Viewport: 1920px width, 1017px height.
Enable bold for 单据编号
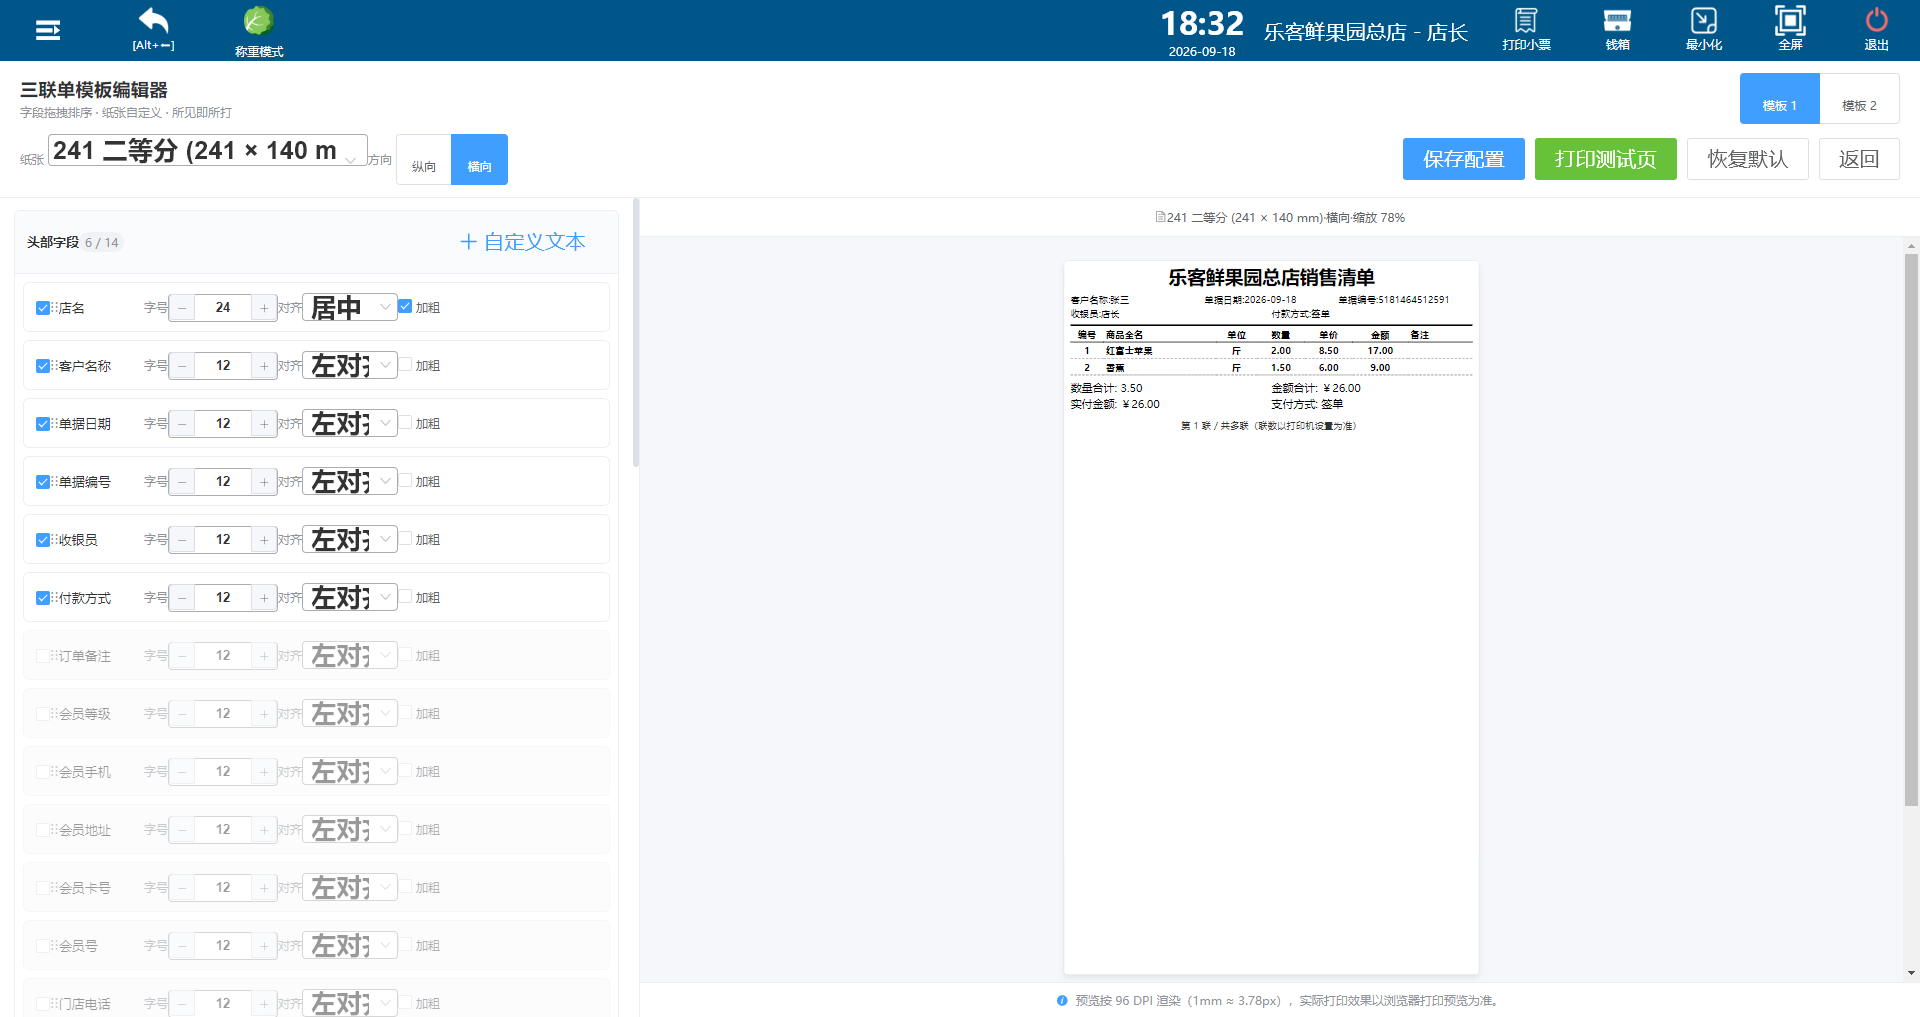tap(405, 481)
